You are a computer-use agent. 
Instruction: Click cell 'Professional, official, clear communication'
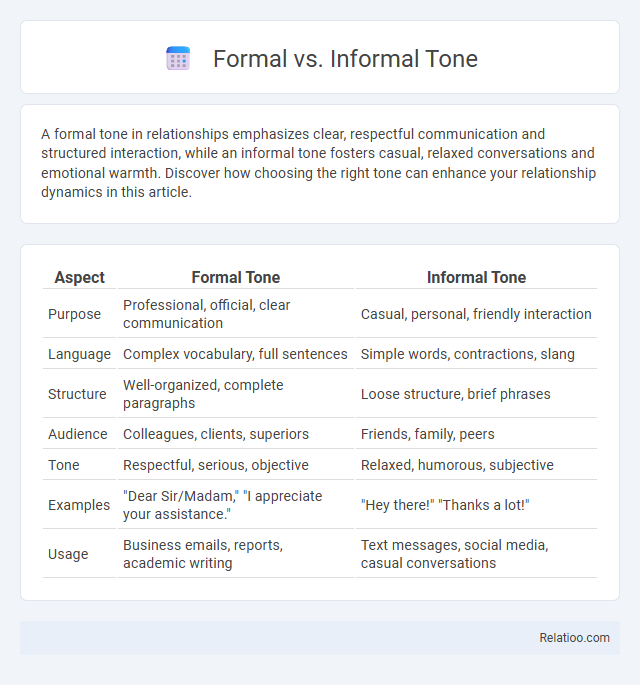click(x=236, y=314)
